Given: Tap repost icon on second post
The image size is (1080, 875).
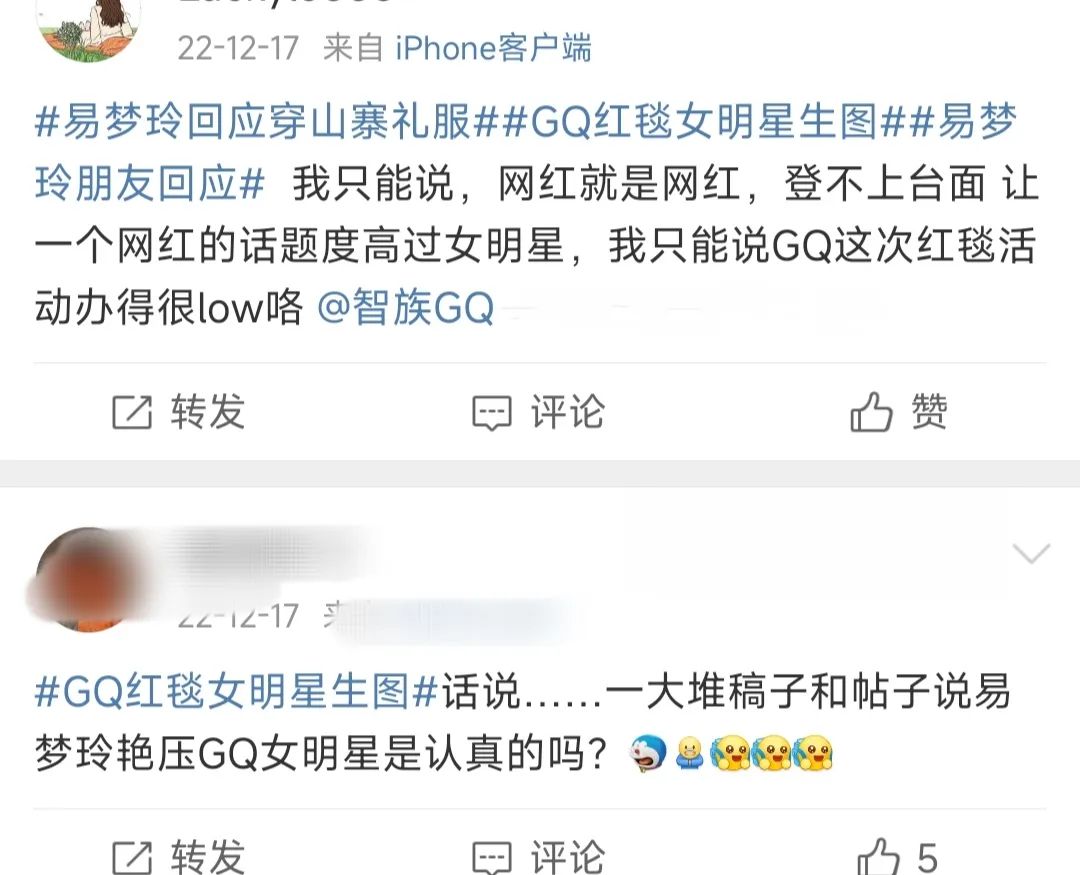Looking at the screenshot, I should coord(132,857).
